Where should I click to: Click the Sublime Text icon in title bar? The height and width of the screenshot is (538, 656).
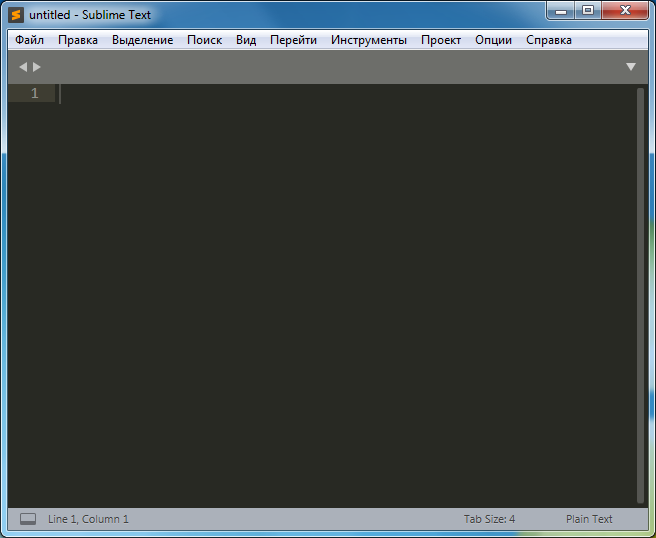tap(16, 15)
